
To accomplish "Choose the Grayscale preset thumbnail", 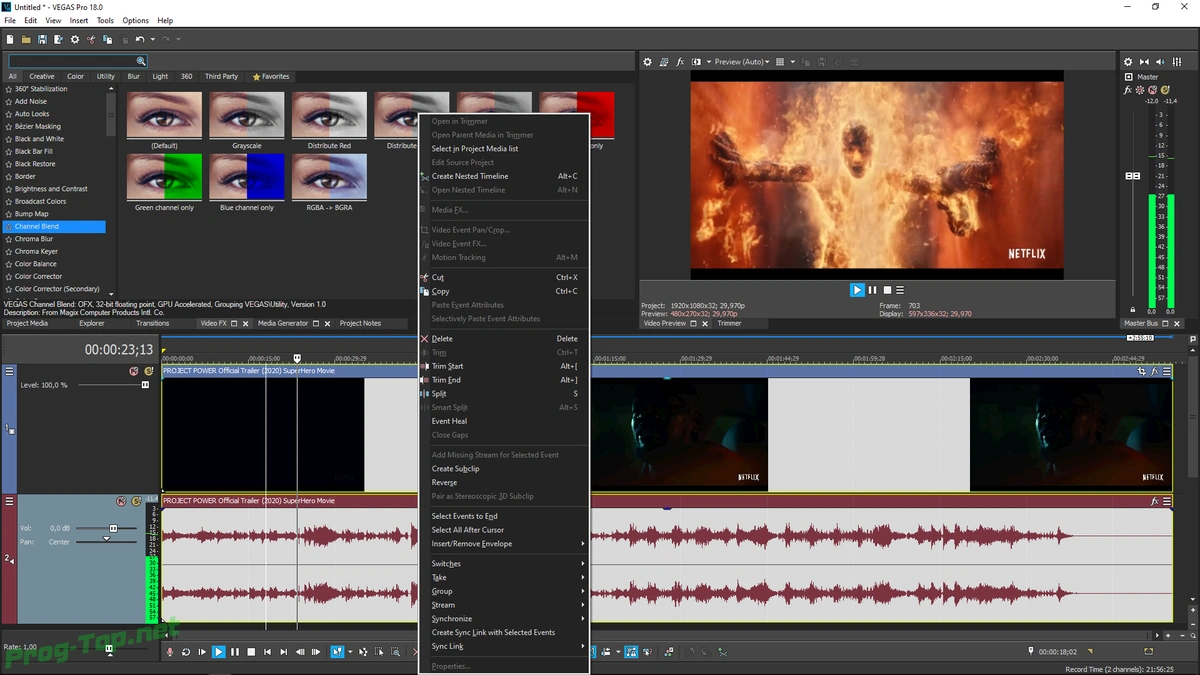I will point(247,115).
